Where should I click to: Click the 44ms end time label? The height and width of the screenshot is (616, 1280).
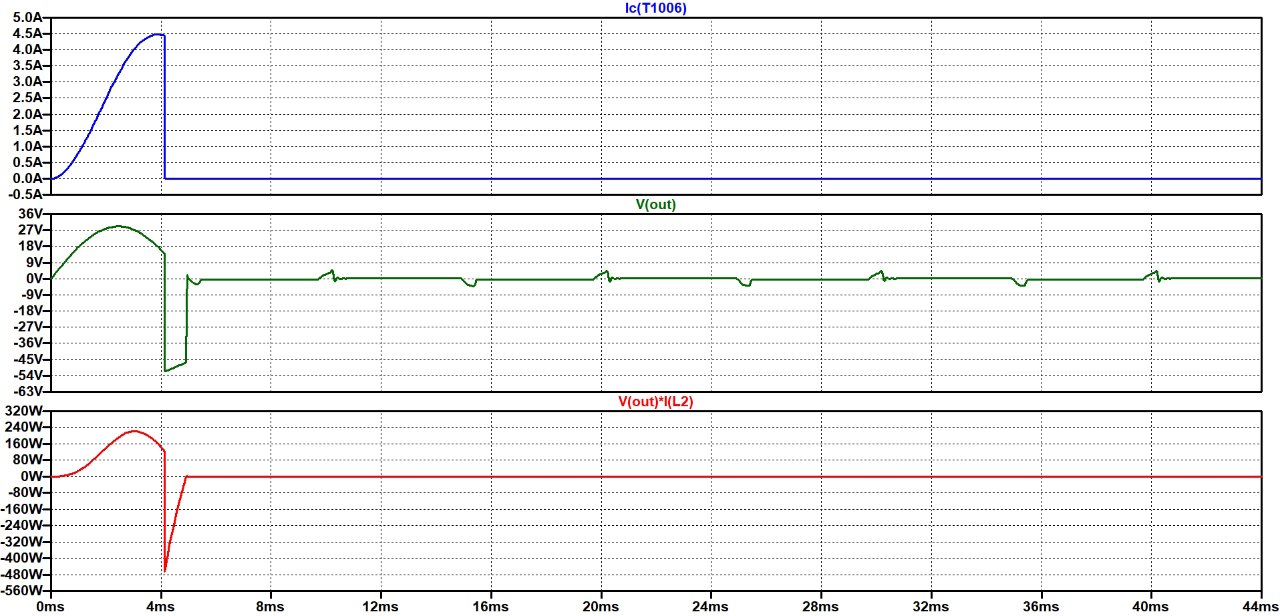pyautogui.click(x=1261, y=606)
